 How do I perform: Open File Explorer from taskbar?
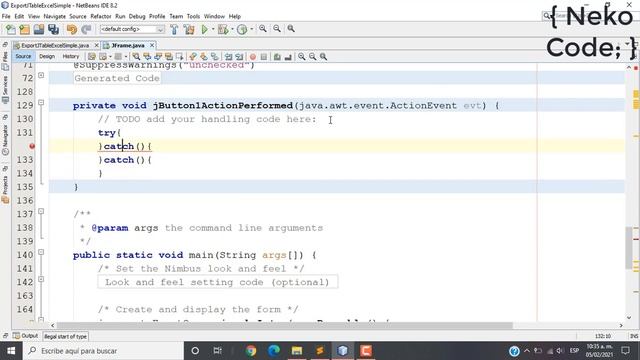(297, 351)
